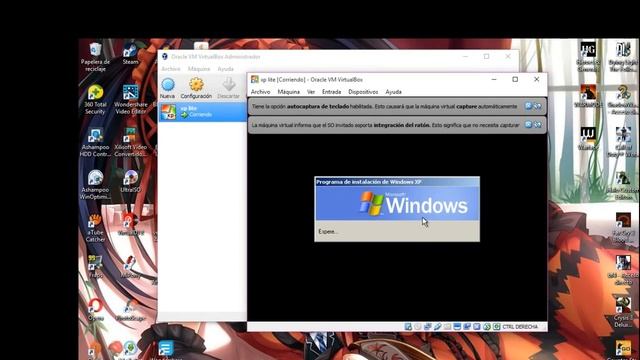The image size is (640, 360).
Task: Click 360 Total Security desktop icon
Action: pos(95,100)
